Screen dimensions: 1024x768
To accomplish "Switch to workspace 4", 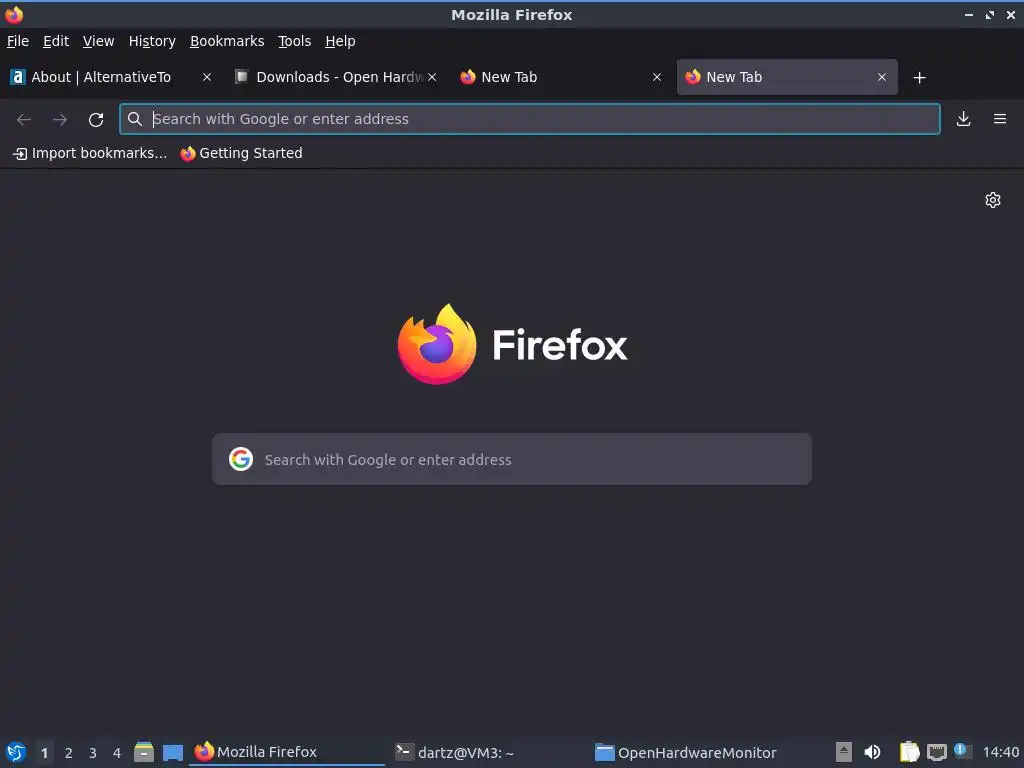I will (x=117, y=753).
